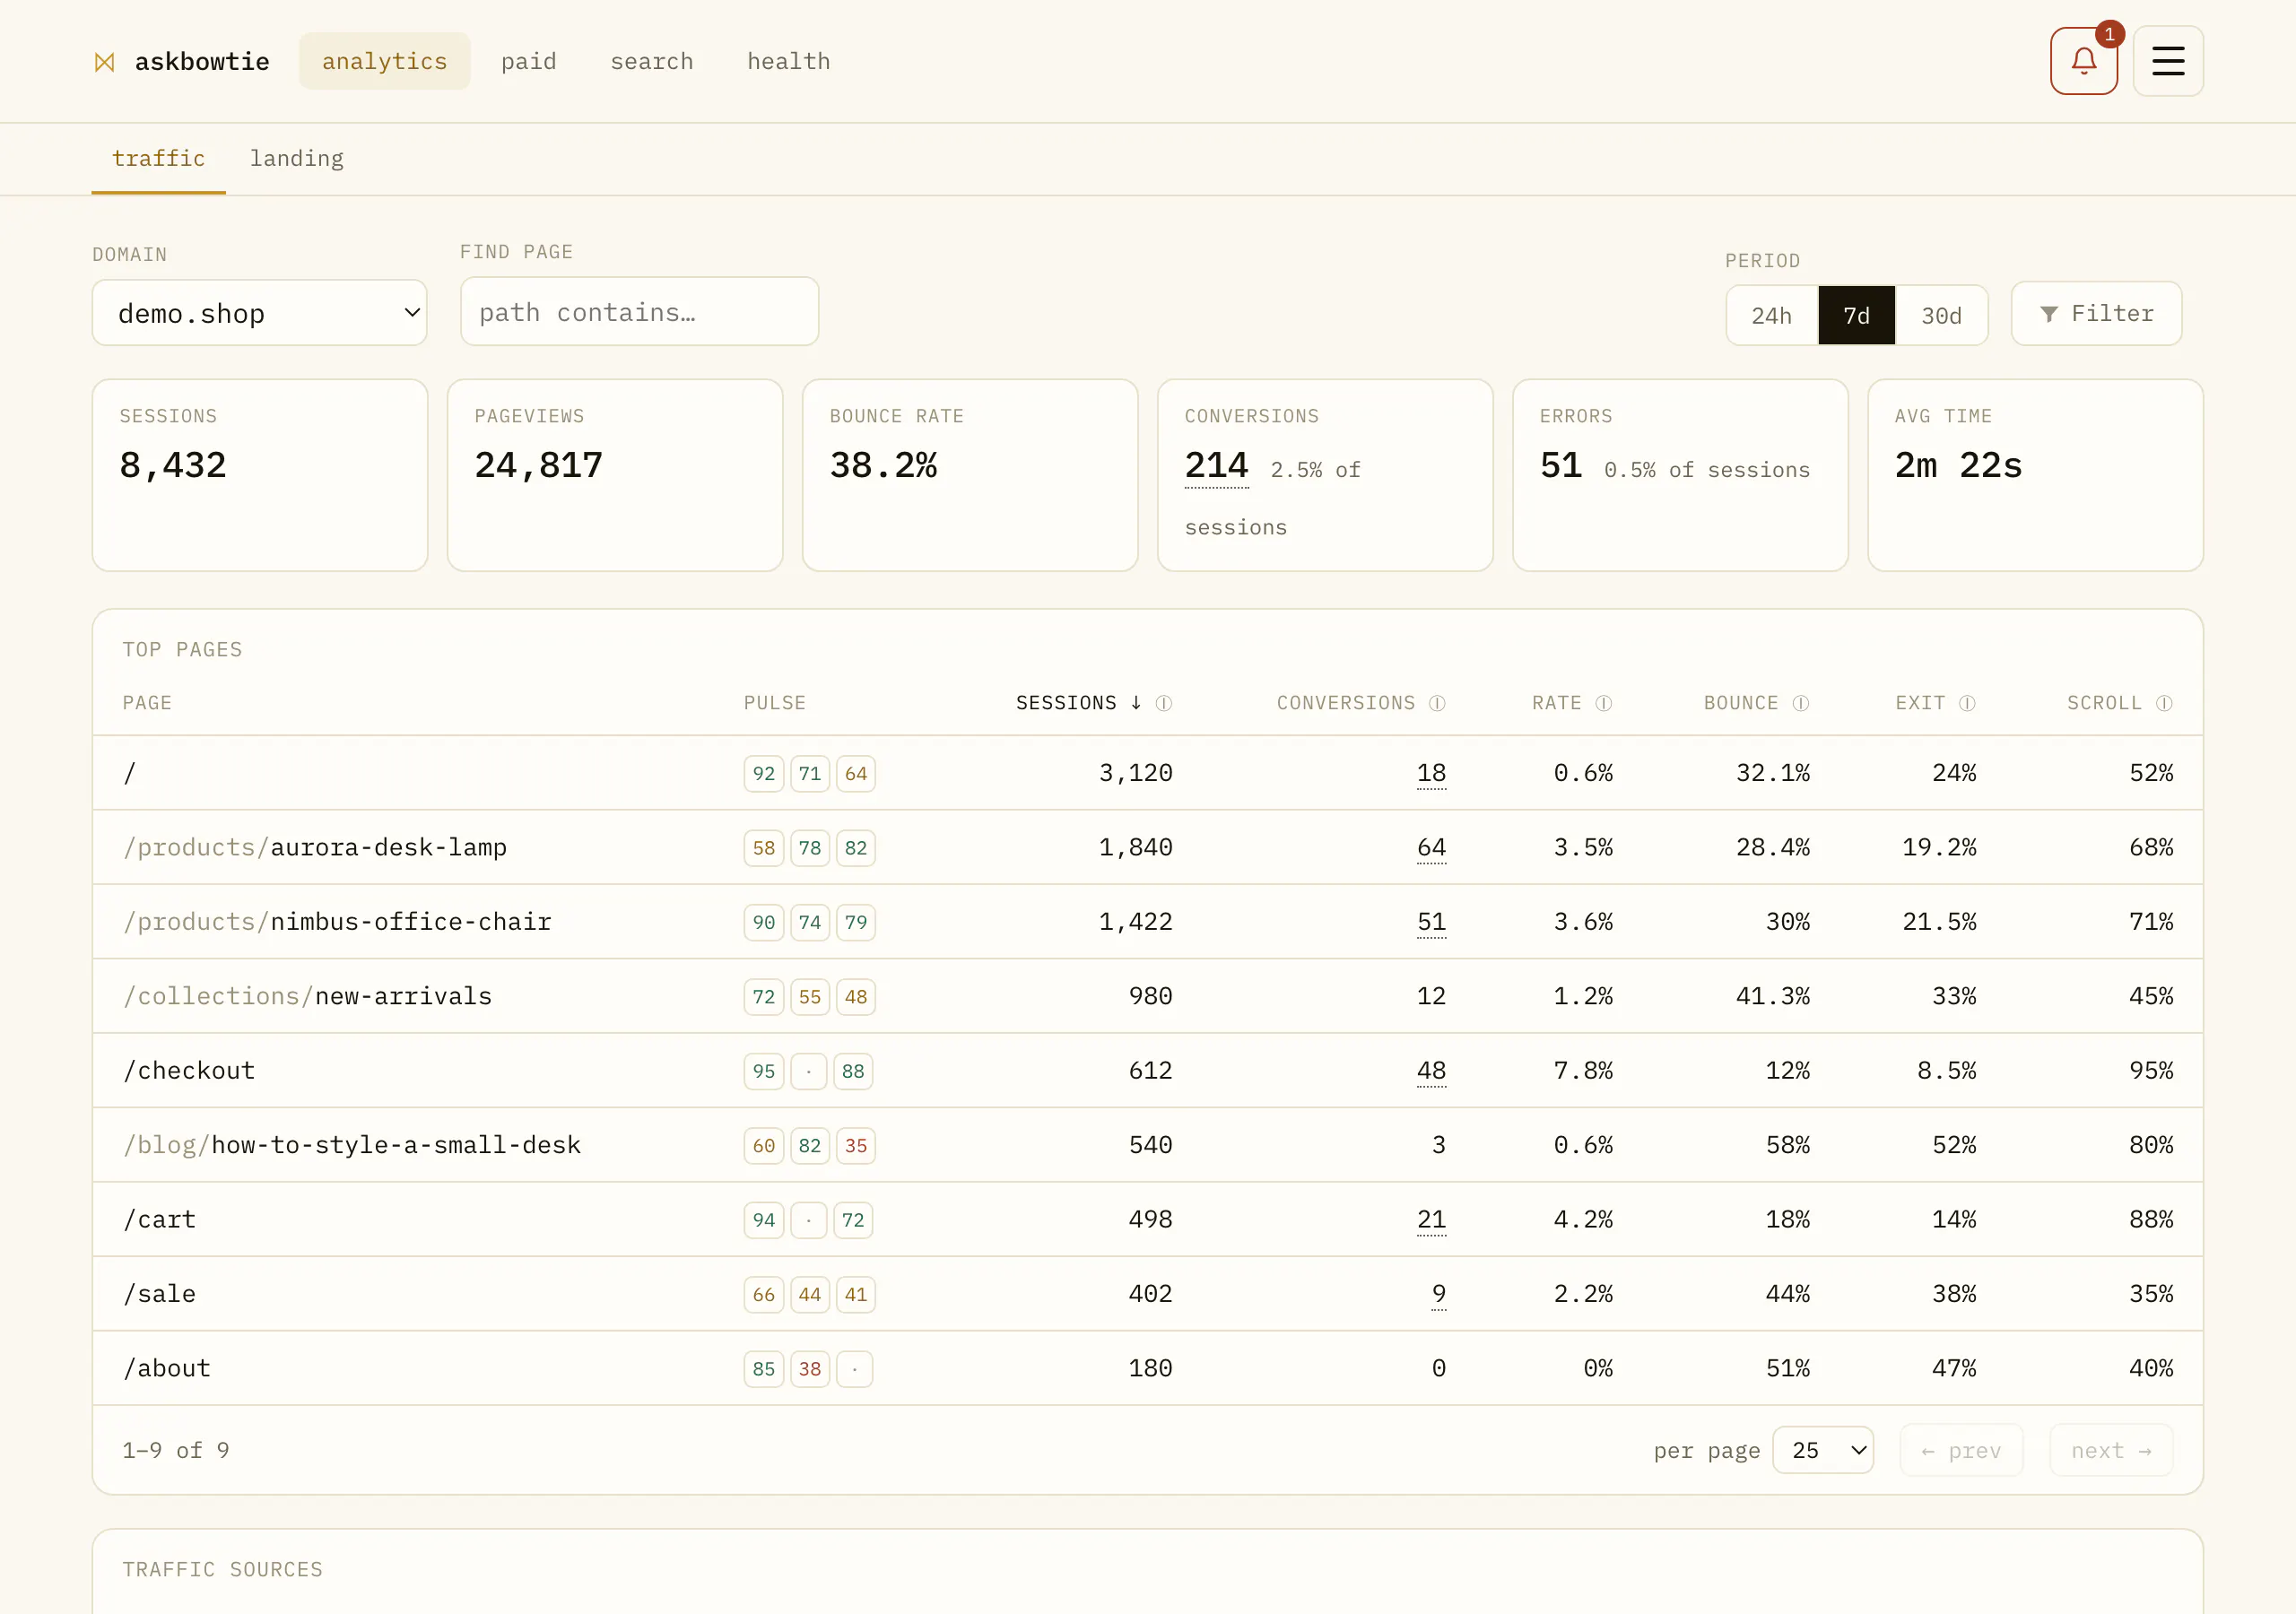
Task: Click pulse badge 95 in /checkout row
Action: tap(763, 1071)
